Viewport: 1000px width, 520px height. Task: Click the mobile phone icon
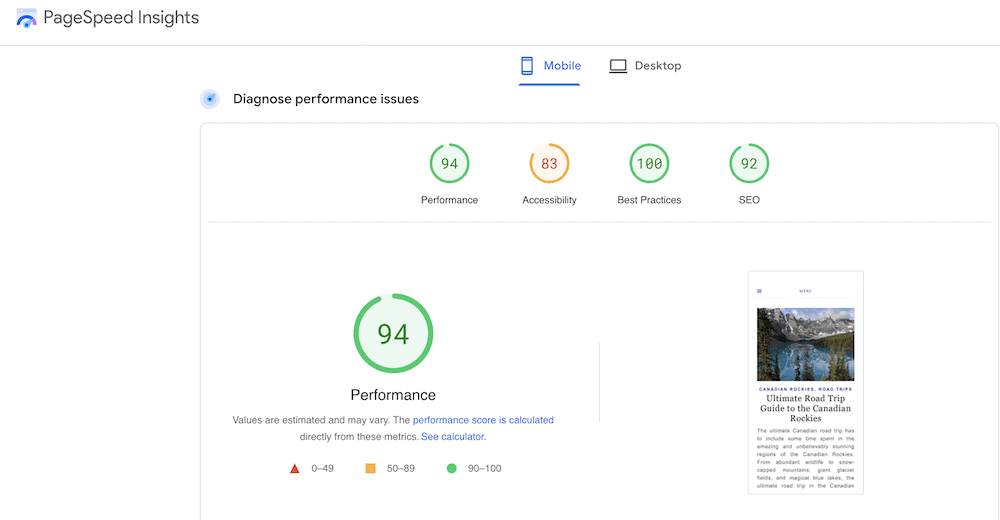click(x=527, y=66)
